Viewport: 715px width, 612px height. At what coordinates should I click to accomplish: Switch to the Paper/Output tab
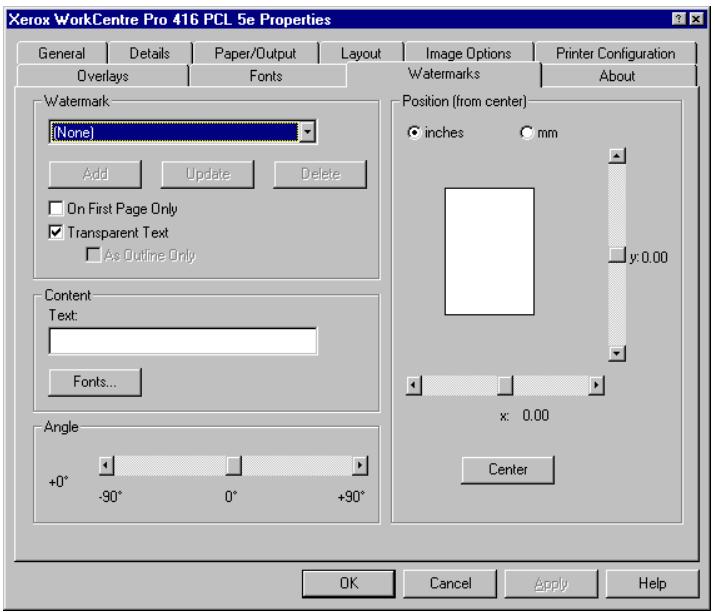[x=253, y=54]
